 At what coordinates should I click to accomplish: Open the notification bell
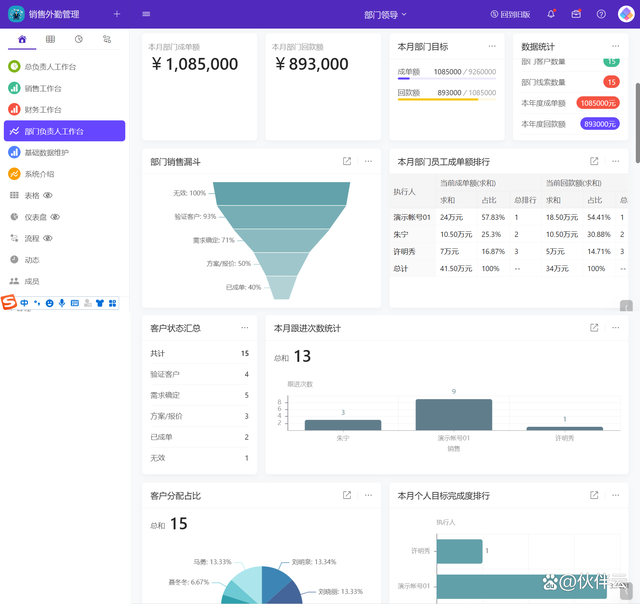pos(551,14)
